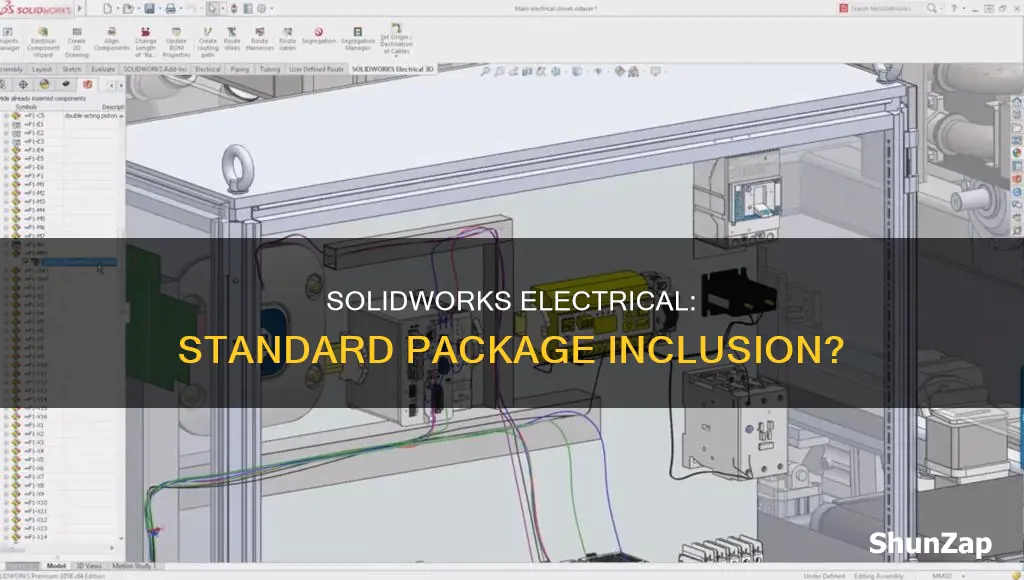The image size is (1024, 580).
Task: Run the Route Harnesses command
Action: click(x=259, y=39)
